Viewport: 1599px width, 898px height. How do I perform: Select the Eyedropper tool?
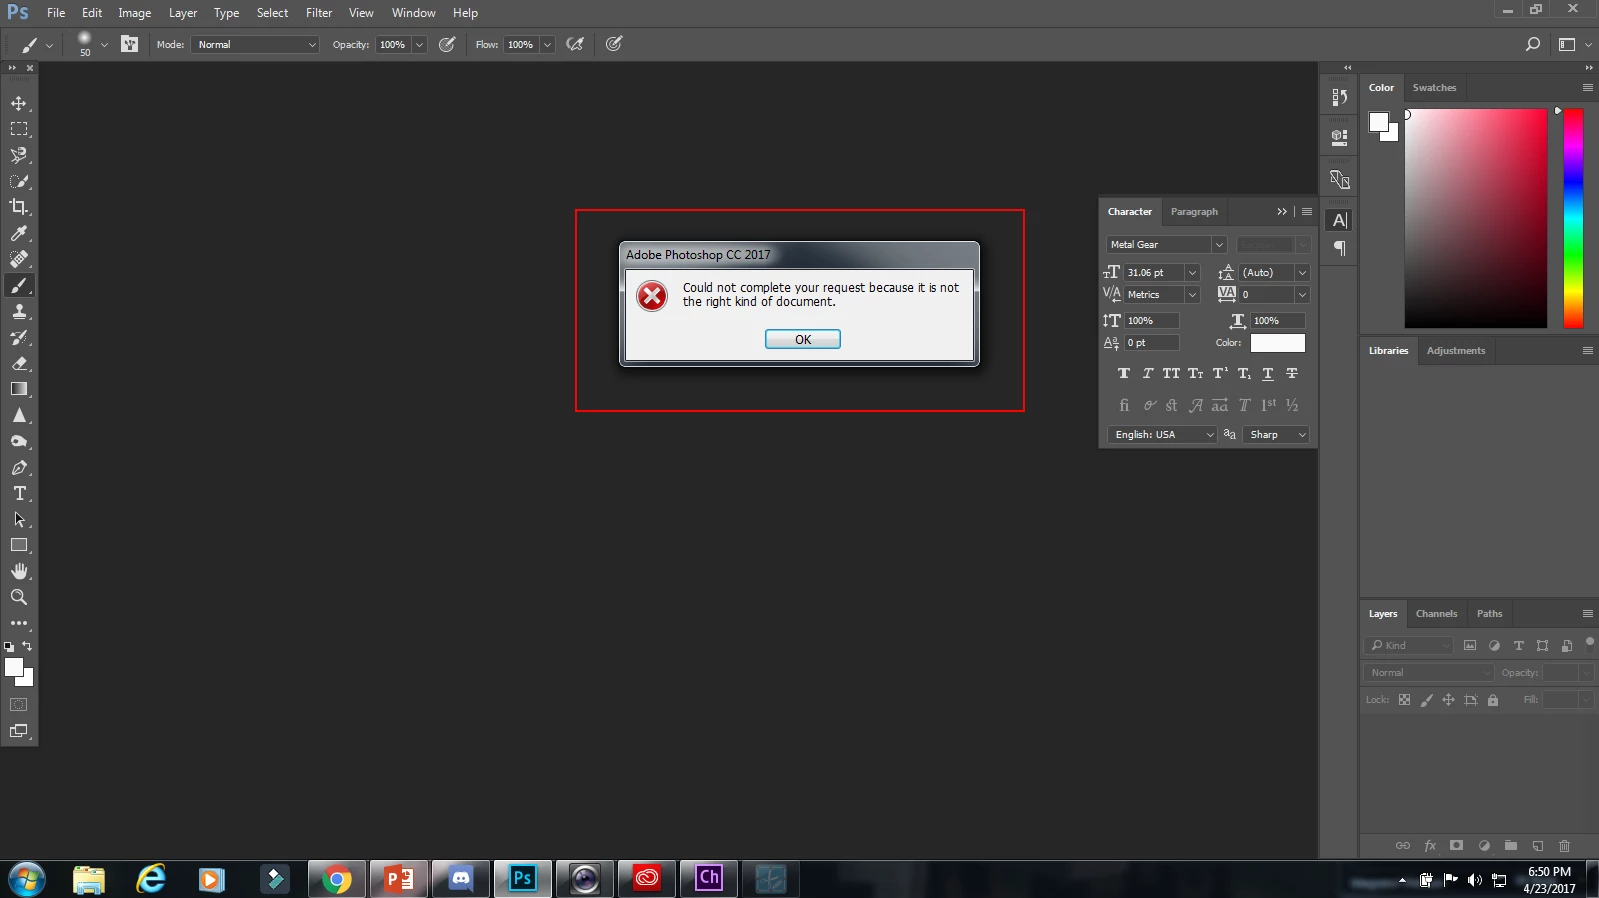coord(19,233)
